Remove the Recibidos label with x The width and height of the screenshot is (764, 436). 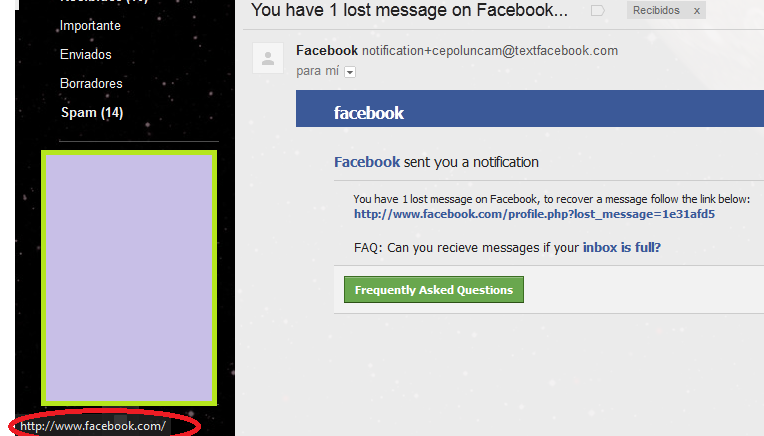point(697,11)
